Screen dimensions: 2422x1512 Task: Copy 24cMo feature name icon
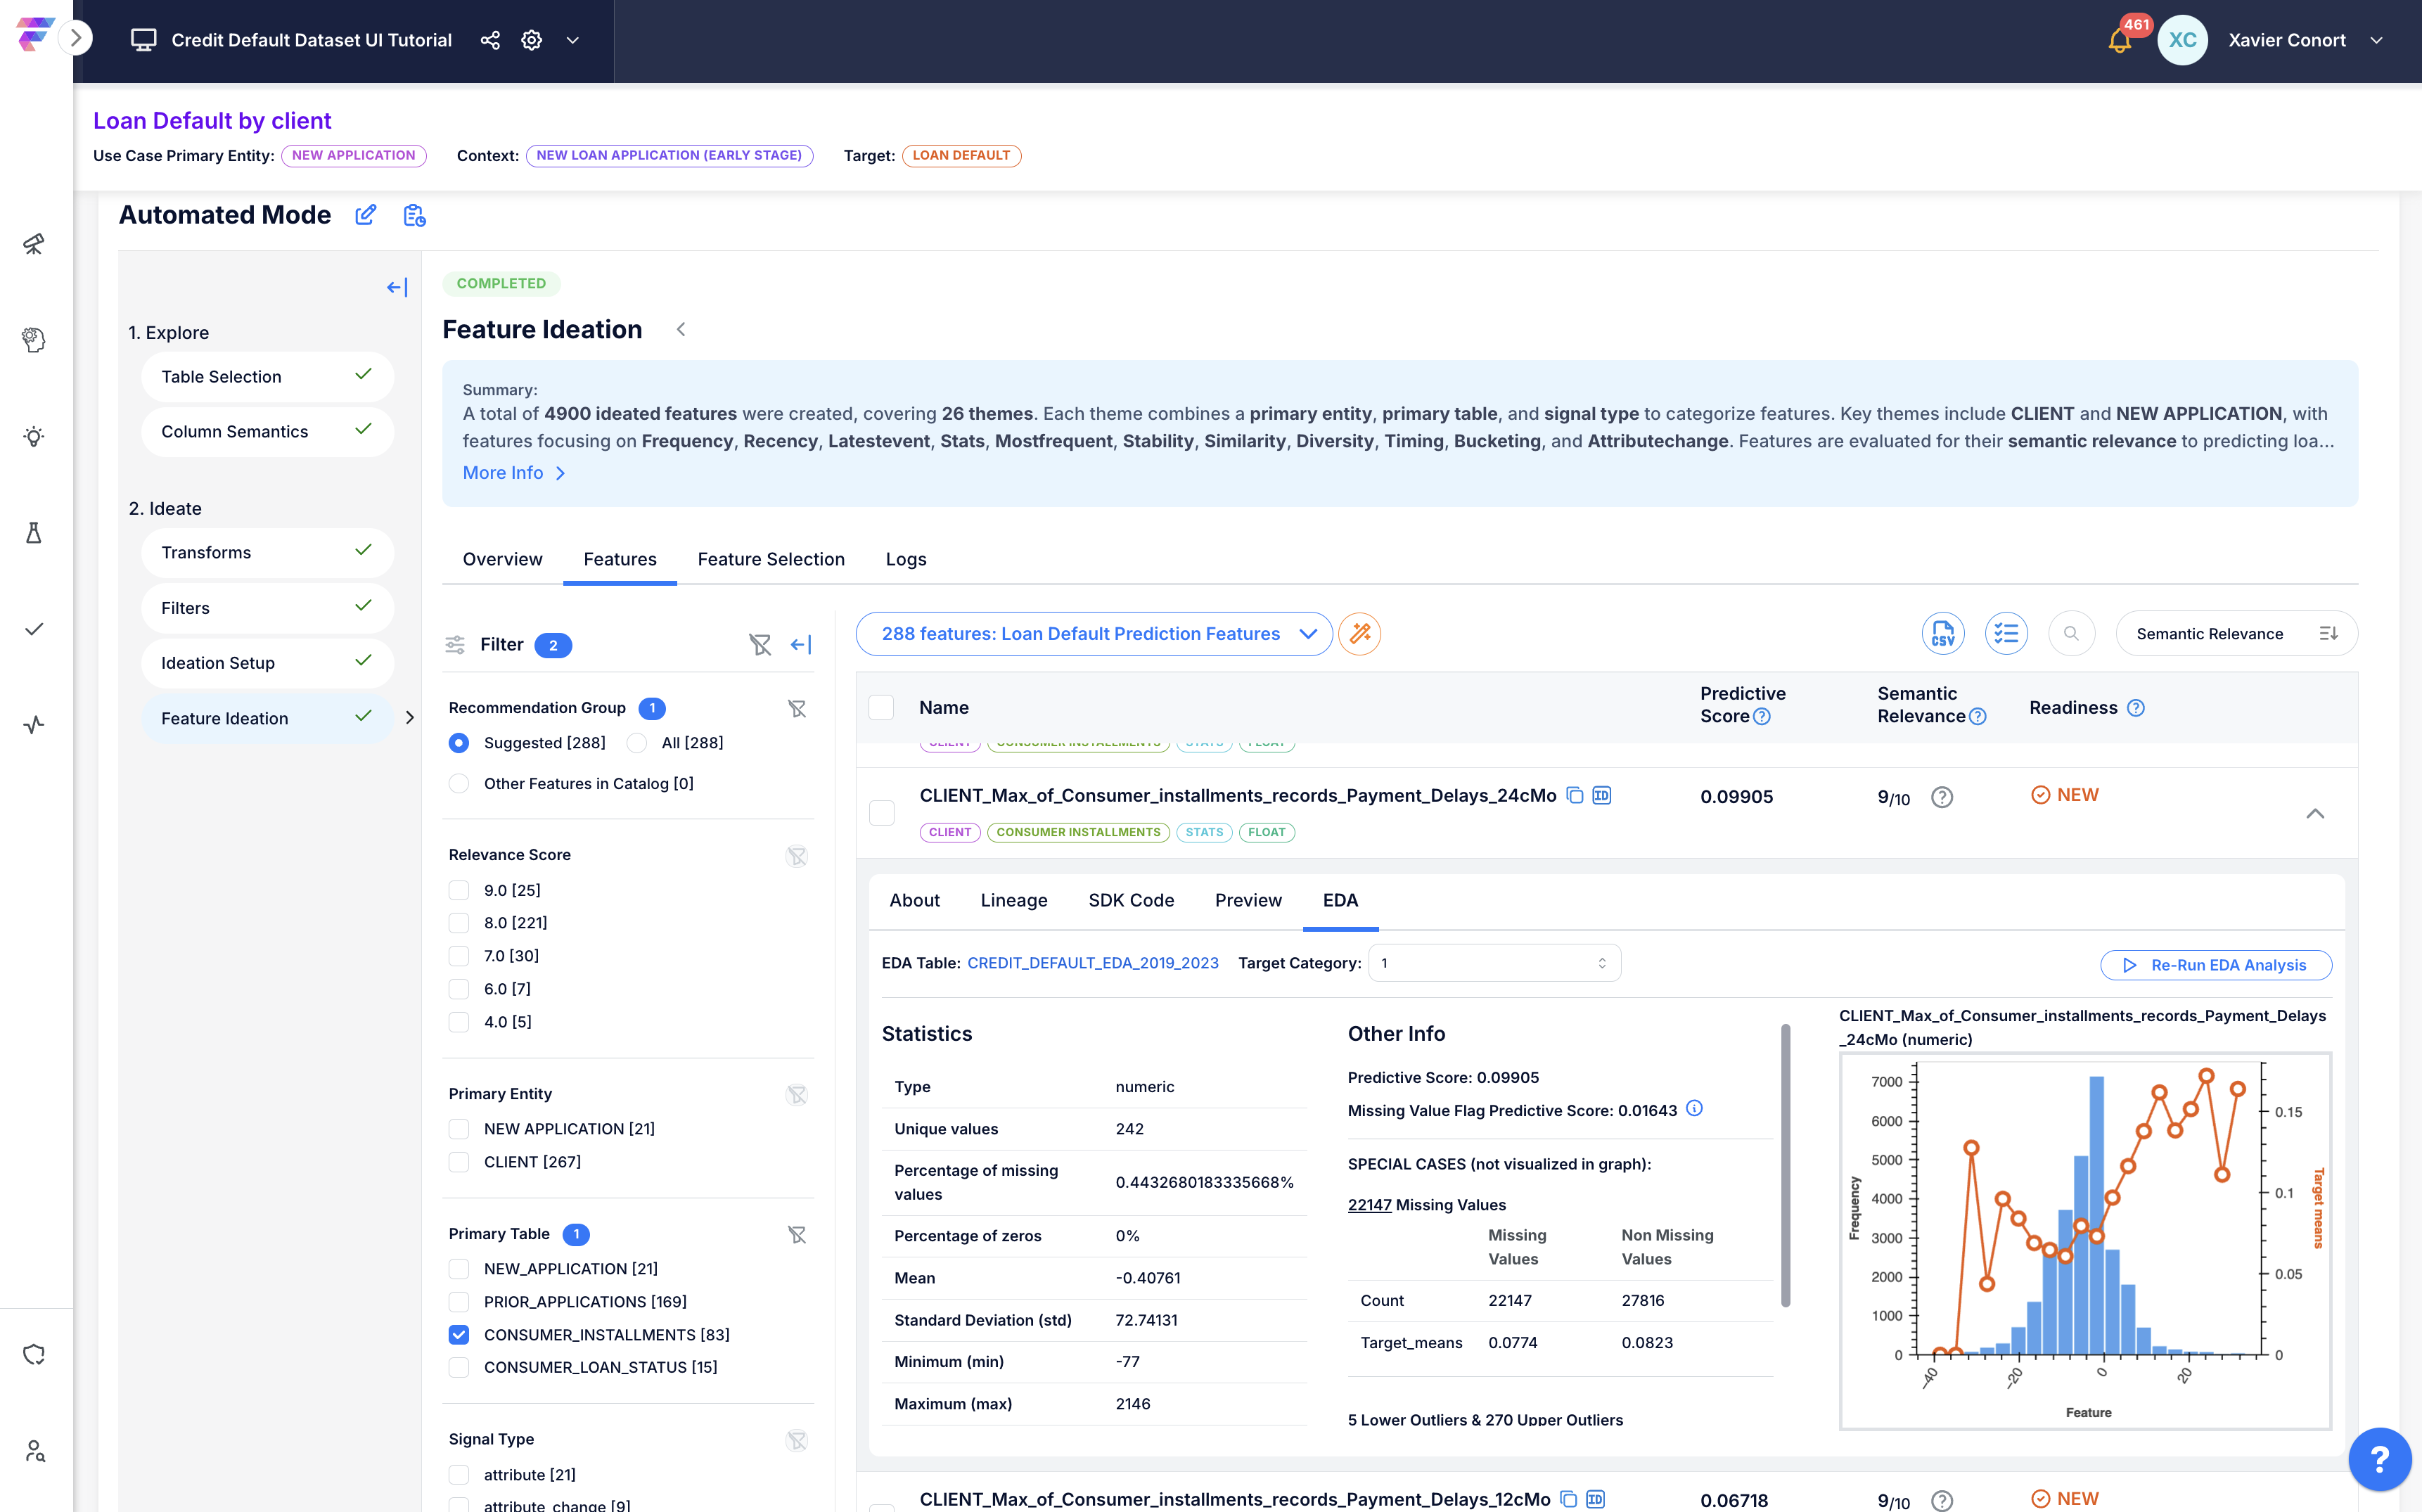click(x=1574, y=795)
